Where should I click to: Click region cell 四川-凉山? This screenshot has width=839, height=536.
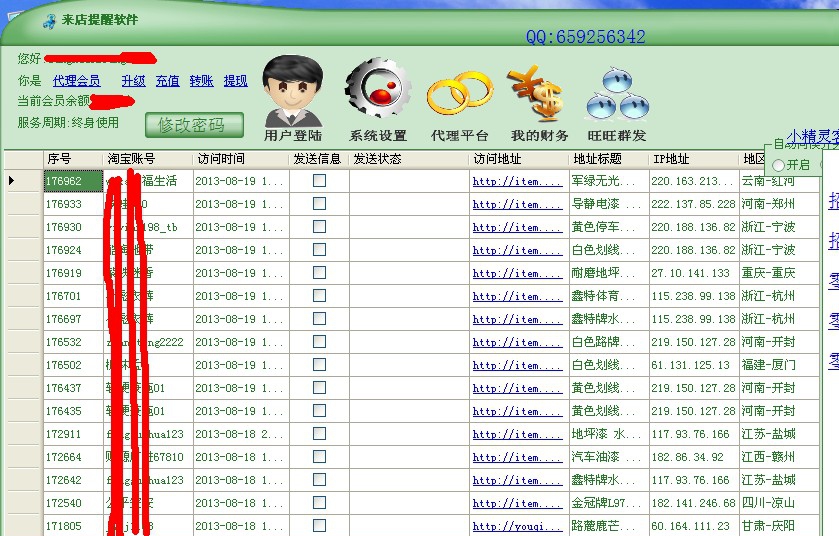click(779, 503)
